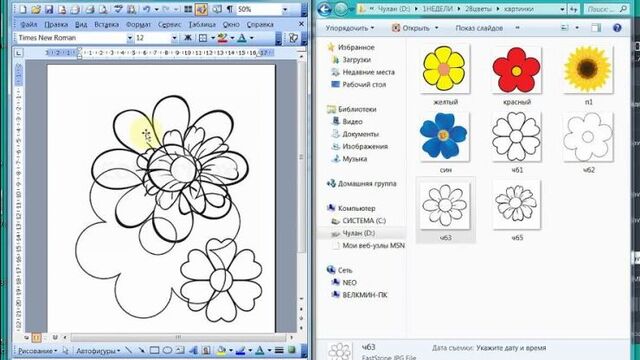Click line color icon in drawing toolbar
The image size is (640, 360).
pos(240,351)
